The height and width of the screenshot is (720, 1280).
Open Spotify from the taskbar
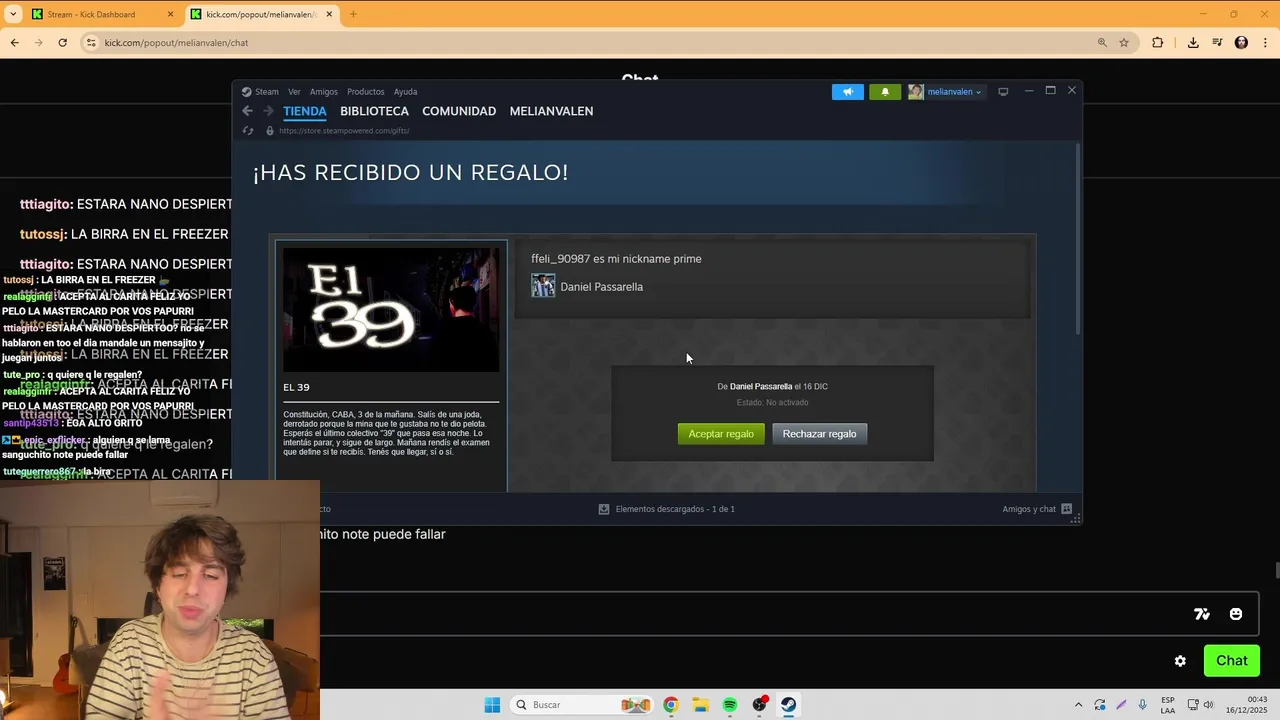pos(730,705)
